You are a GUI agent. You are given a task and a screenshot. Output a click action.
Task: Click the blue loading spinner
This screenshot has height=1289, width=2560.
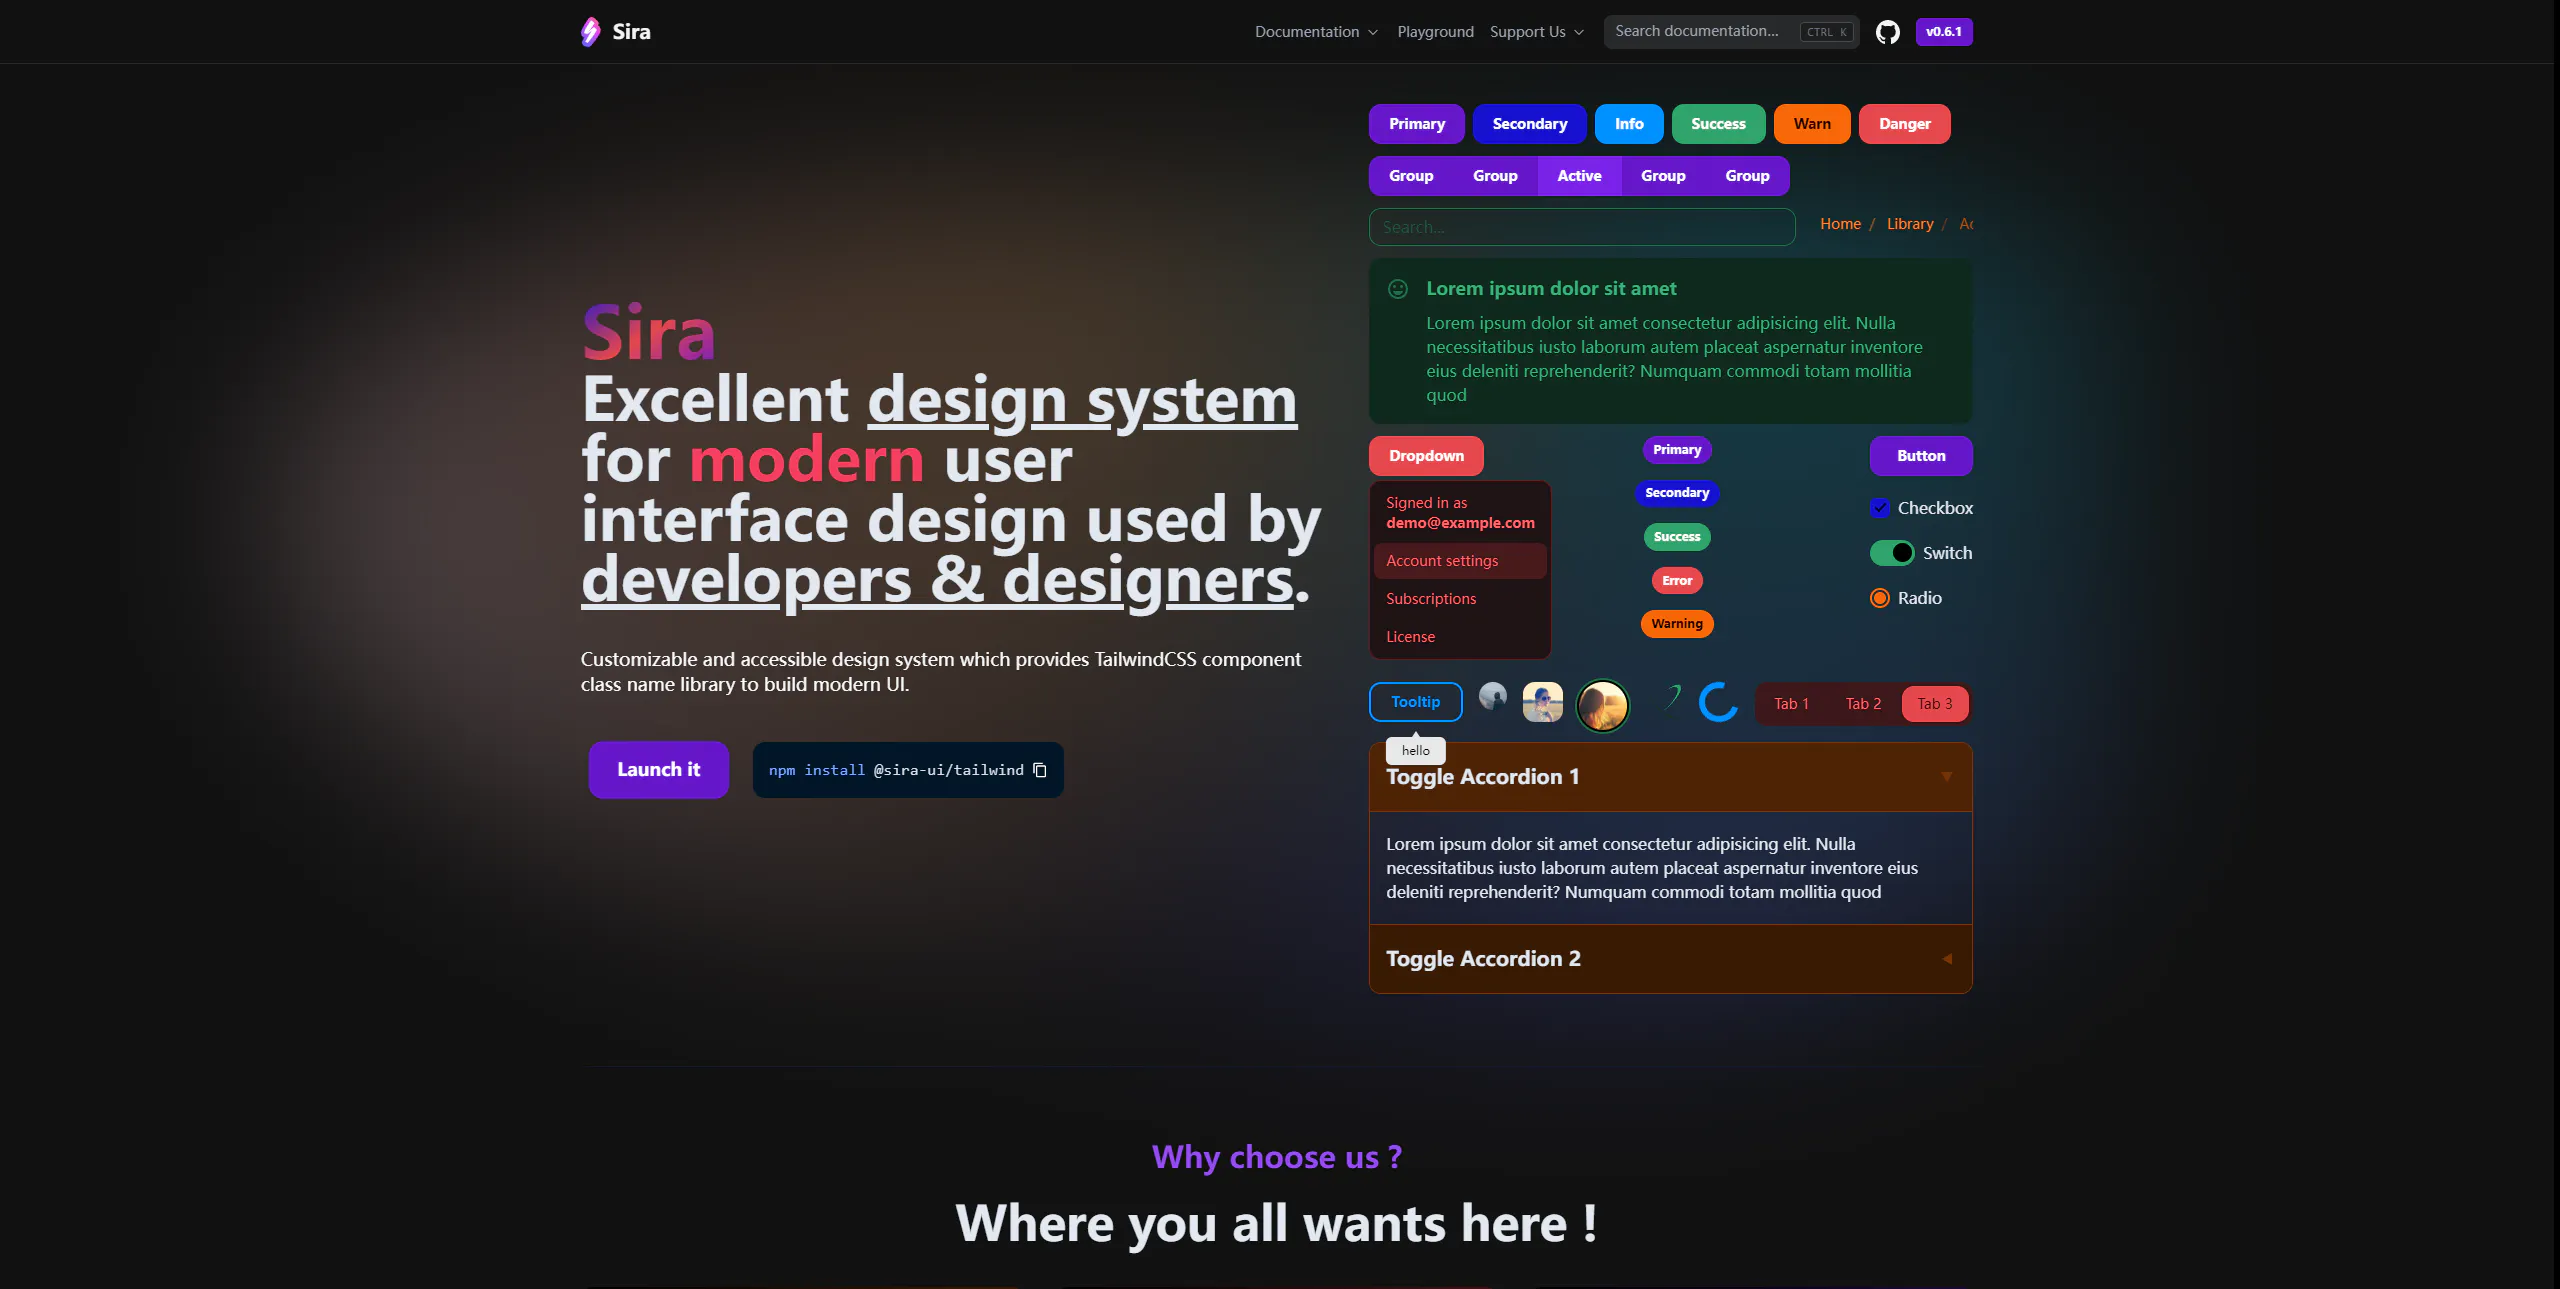pos(1719,702)
